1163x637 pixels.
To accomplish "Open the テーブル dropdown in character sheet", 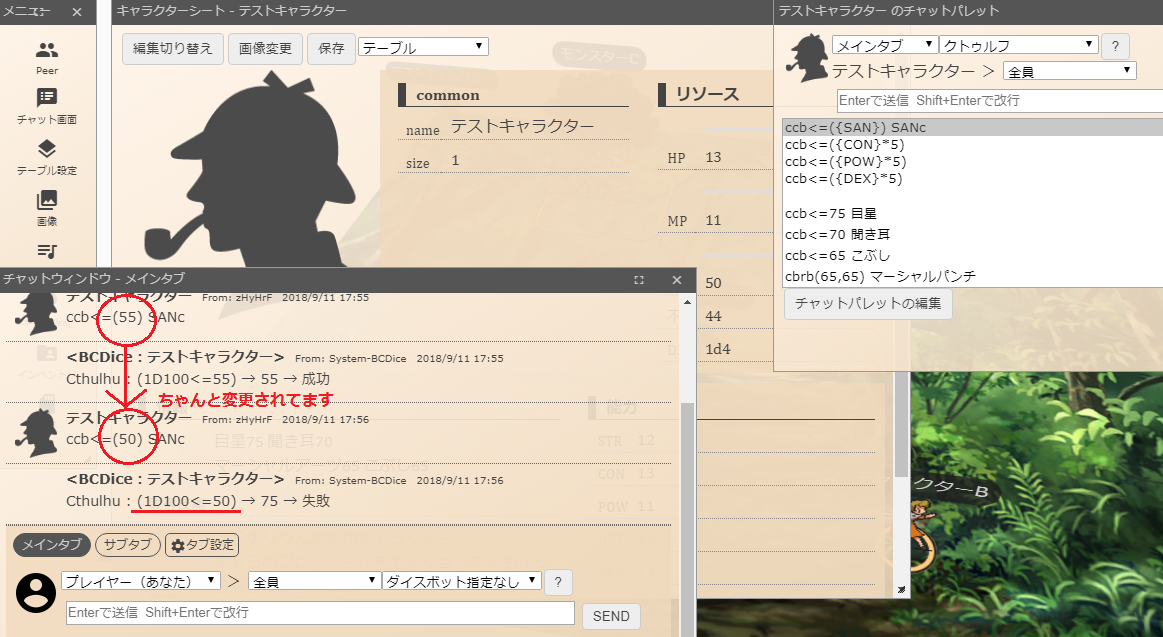I will point(422,46).
